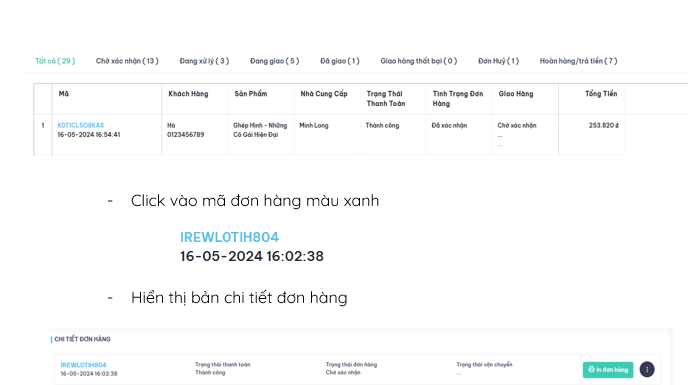Viewport: 688px width, 385px height.
Task: Click the Nhà Cung Cấp column header
Action: click(324, 94)
